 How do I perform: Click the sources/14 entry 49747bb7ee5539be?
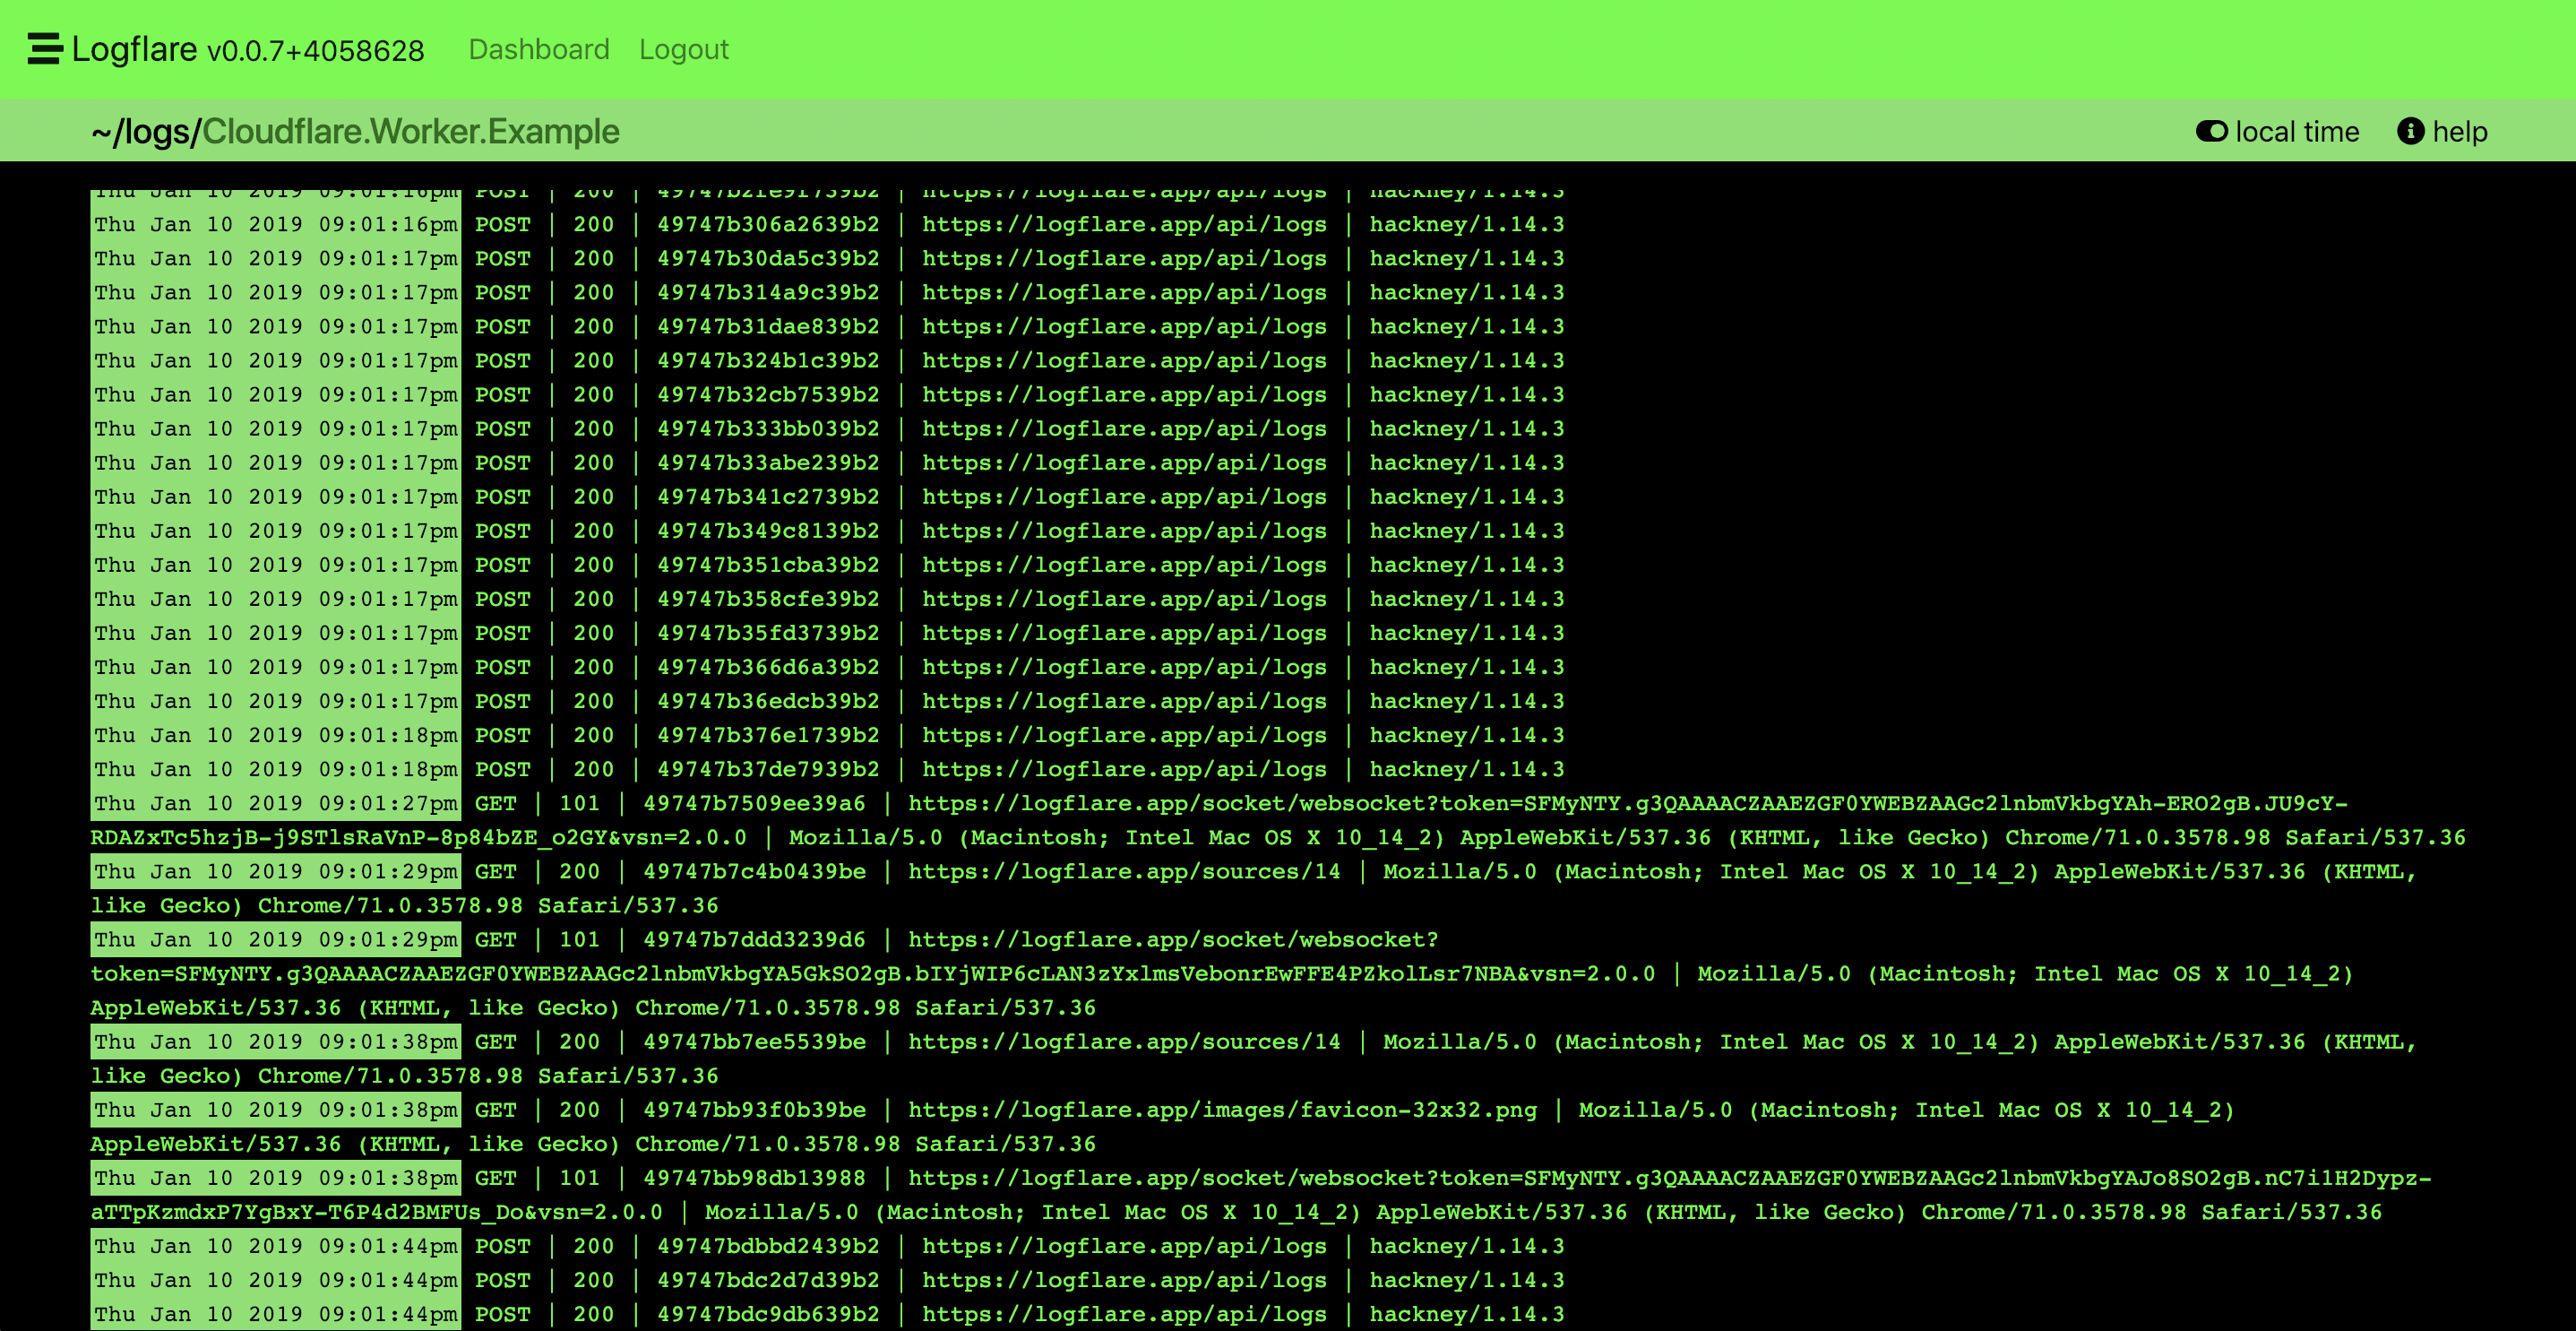754,1042
